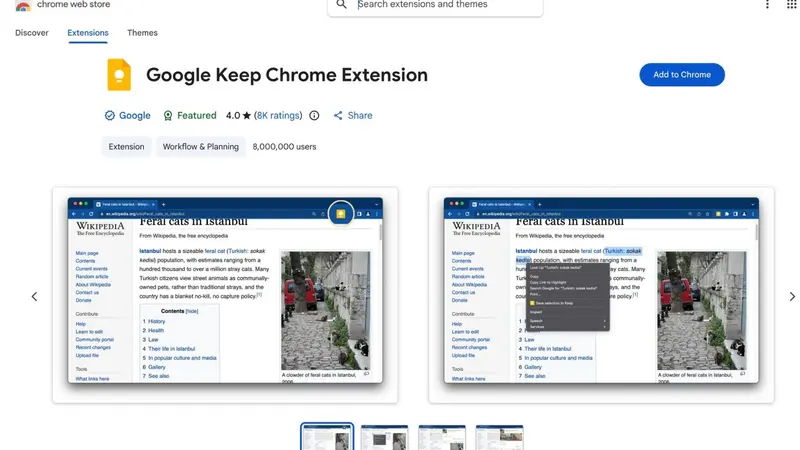800x450 pixels.
Task: Open the Google apps grid
Action: click(x=791, y=5)
